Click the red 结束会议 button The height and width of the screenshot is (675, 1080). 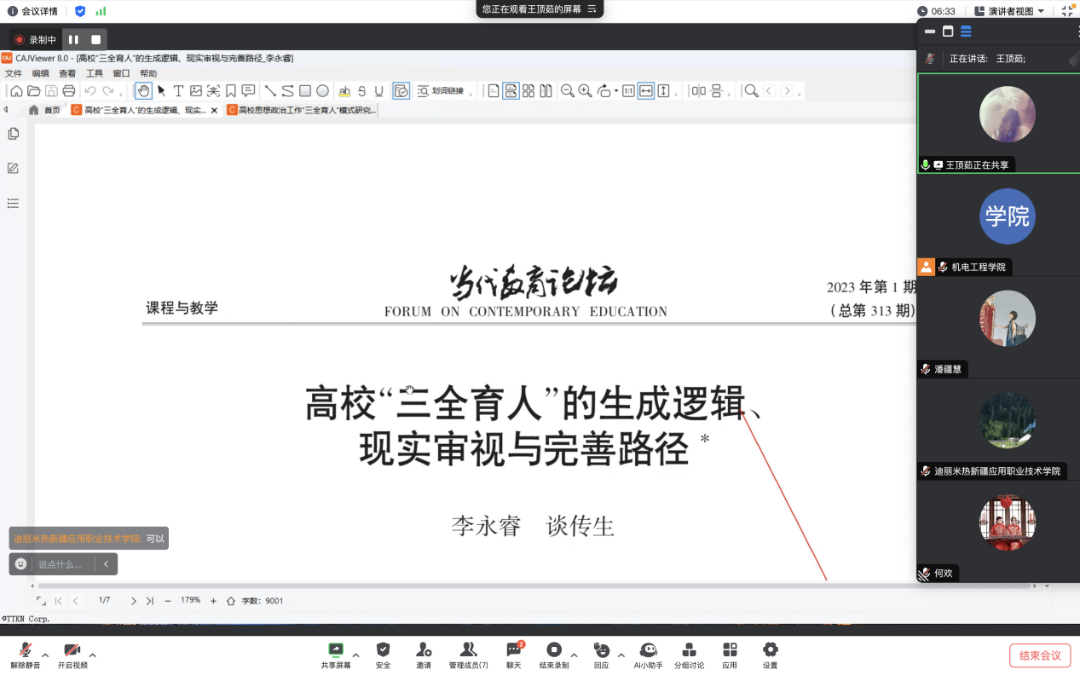click(x=1039, y=654)
